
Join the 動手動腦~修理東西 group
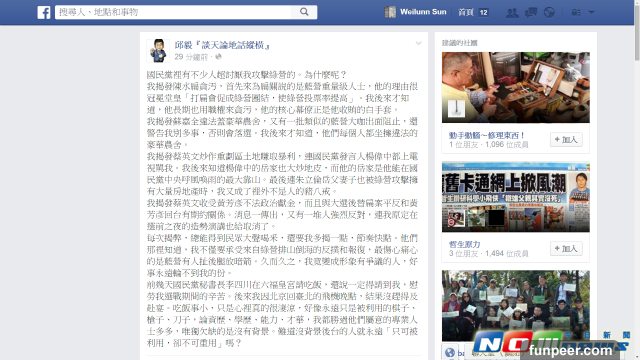tap(566, 140)
